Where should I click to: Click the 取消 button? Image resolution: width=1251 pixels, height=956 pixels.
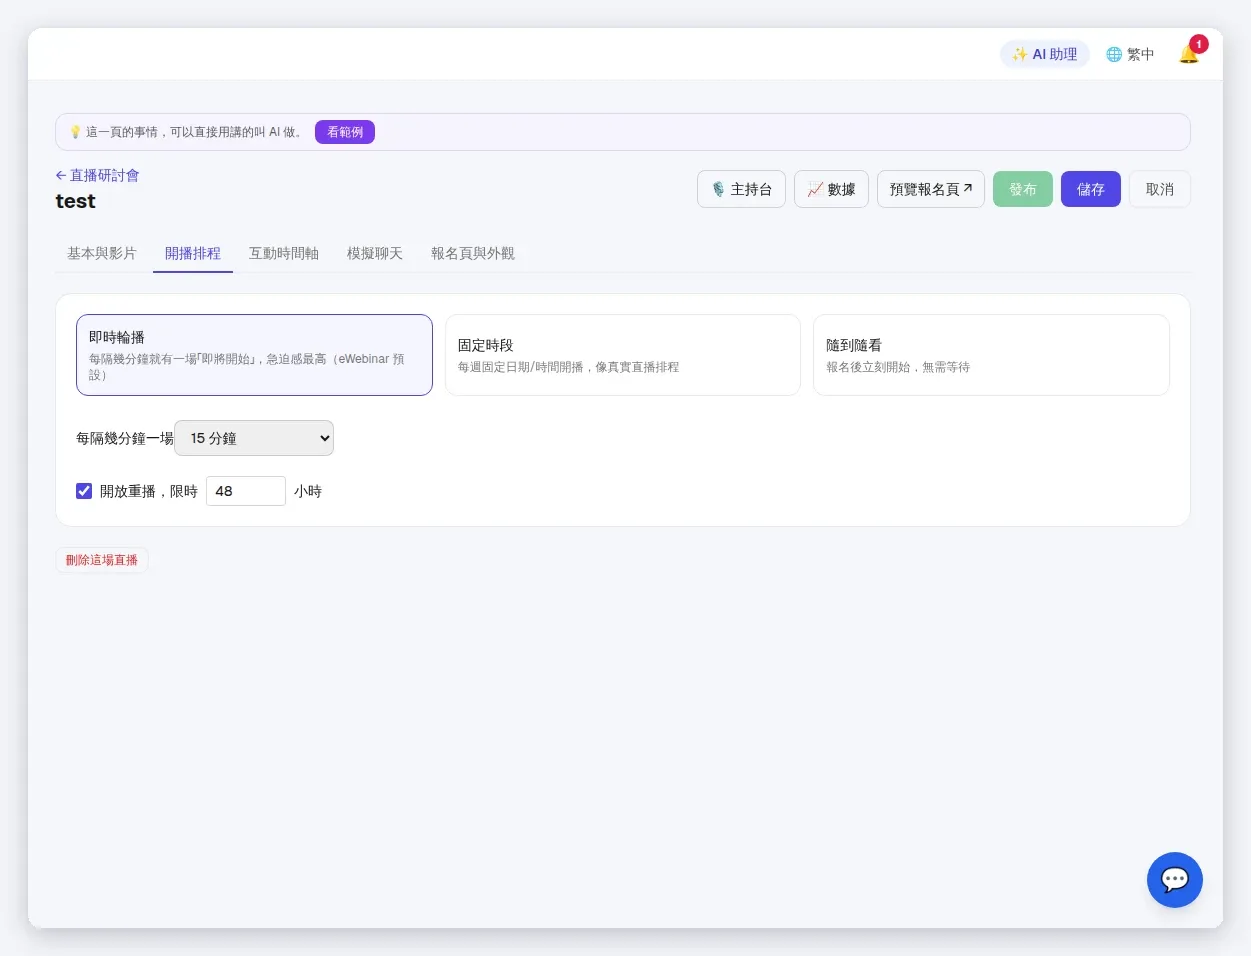coord(1160,189)
